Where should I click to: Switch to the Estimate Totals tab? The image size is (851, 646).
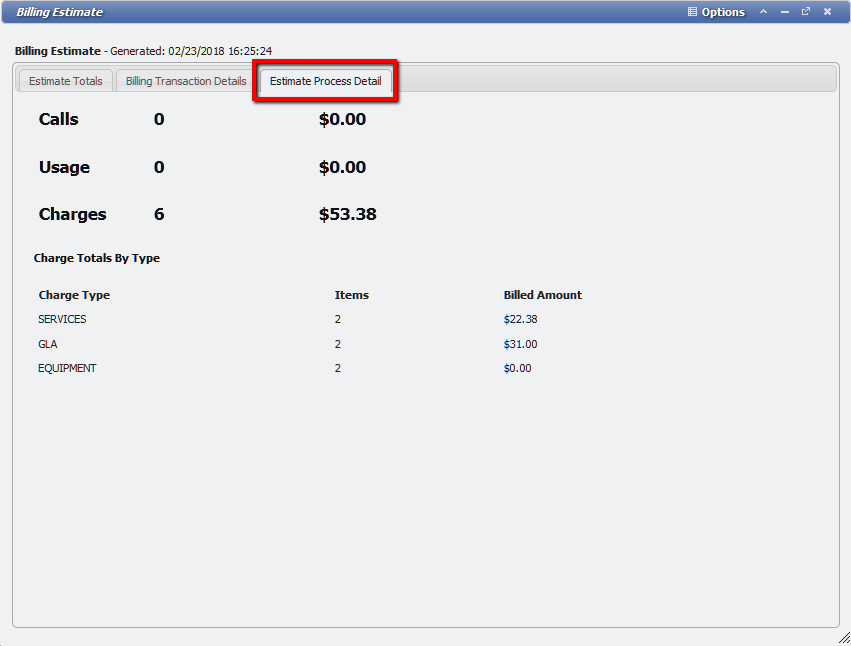point(64,81)
